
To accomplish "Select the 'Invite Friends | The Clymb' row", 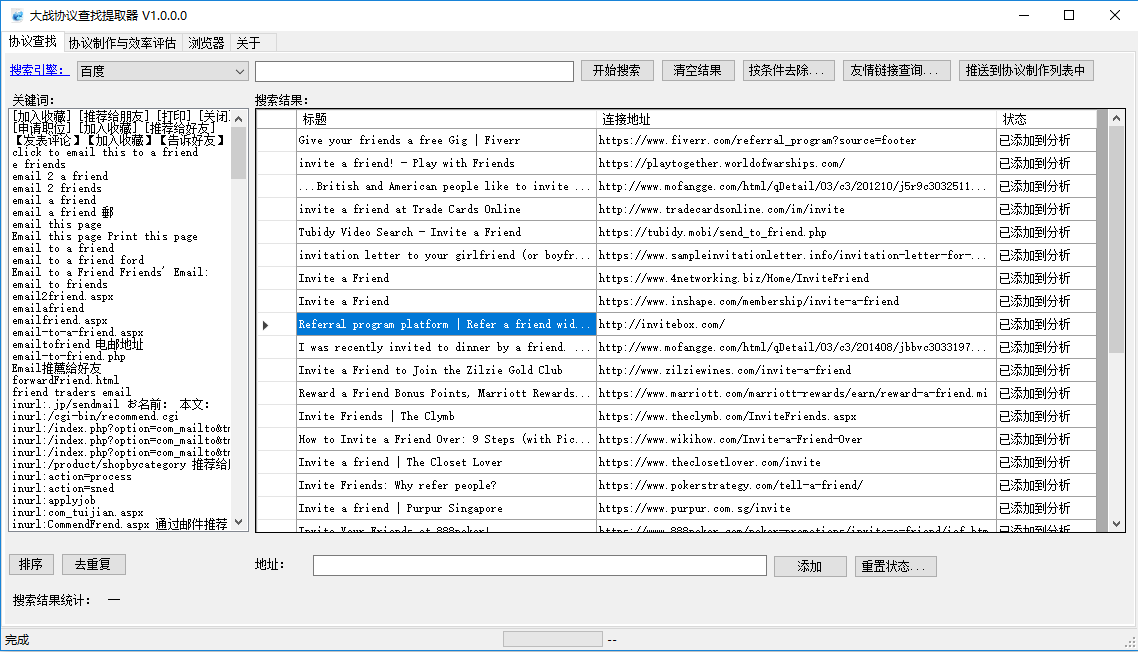I will (445, 416).
